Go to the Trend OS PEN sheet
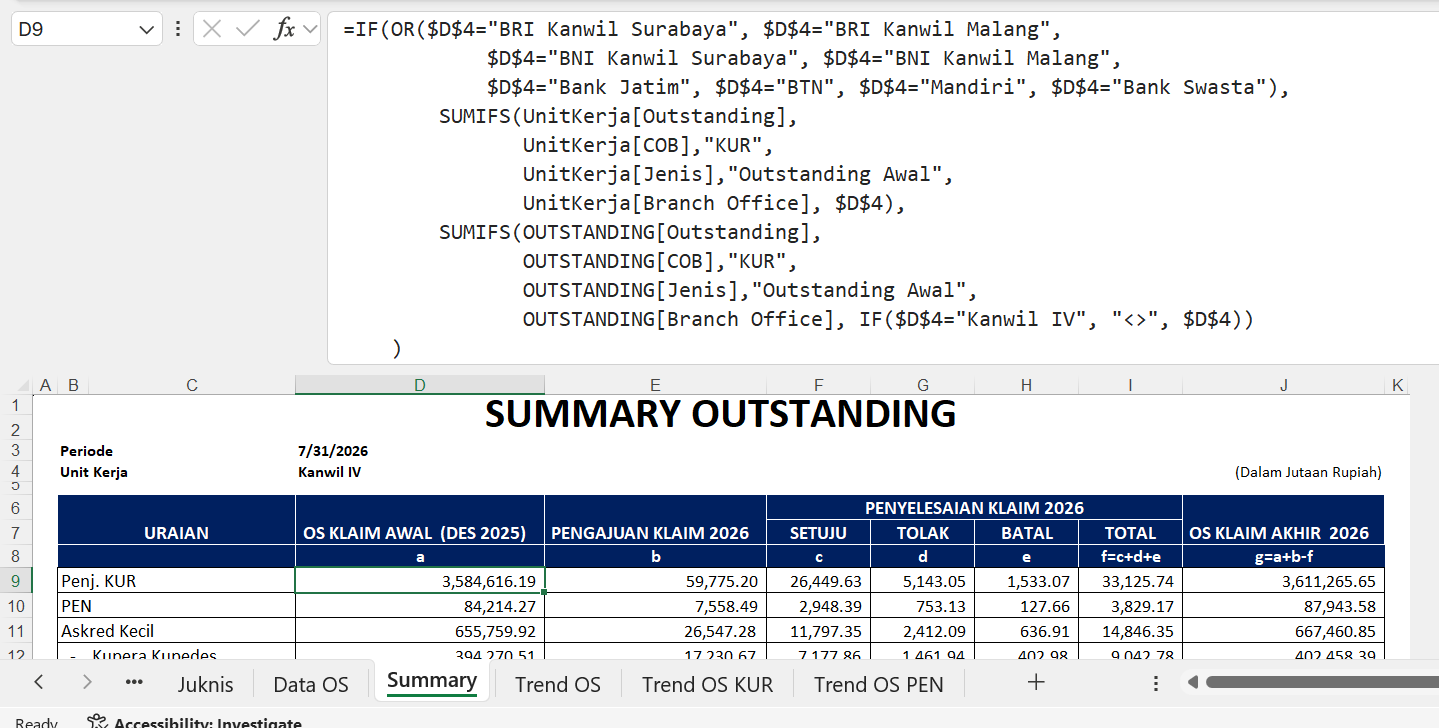The height and width of the screenshot is (728, 1439). click(878, 684)
